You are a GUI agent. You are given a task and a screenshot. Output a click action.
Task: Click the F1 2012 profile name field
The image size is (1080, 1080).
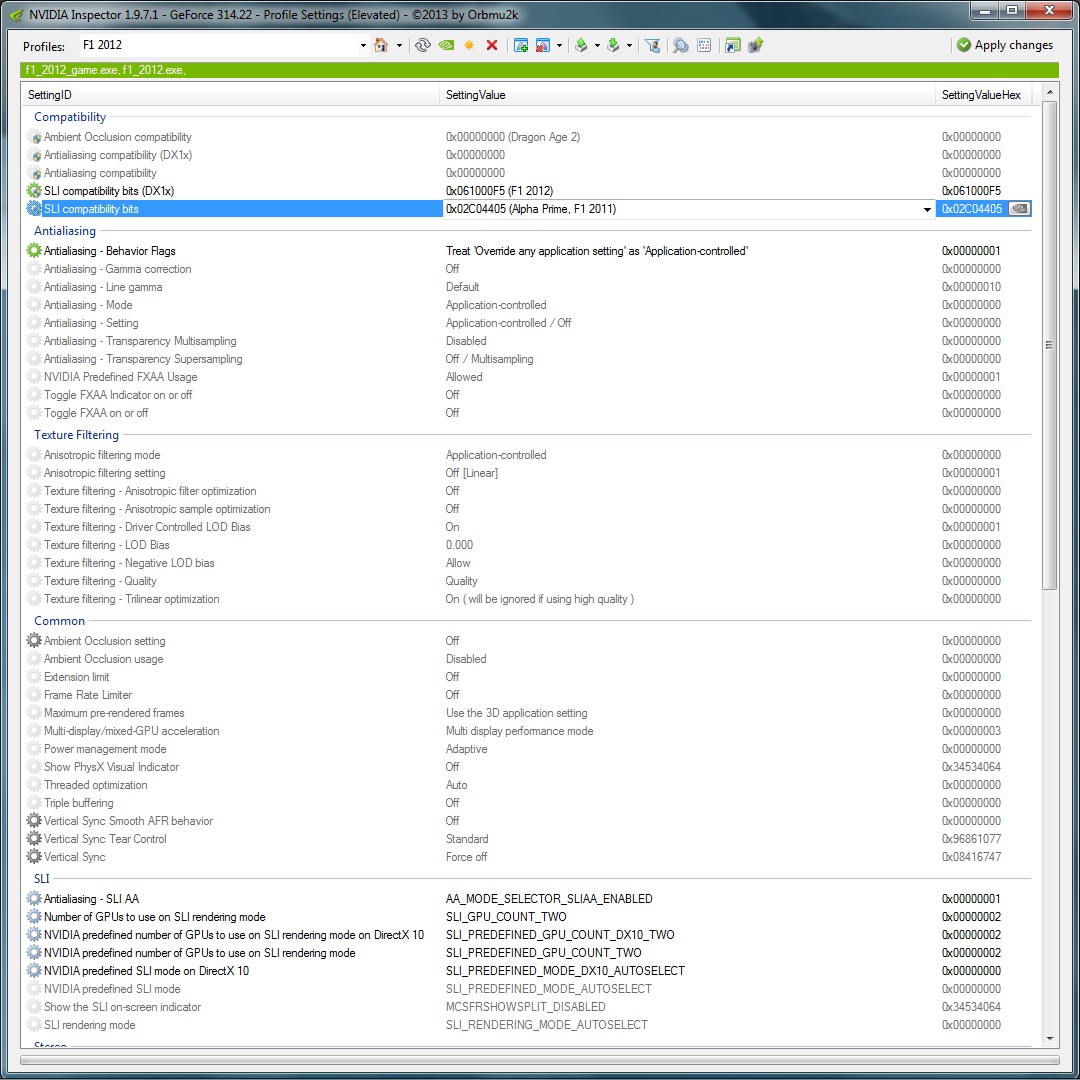[x=219, y=45]
